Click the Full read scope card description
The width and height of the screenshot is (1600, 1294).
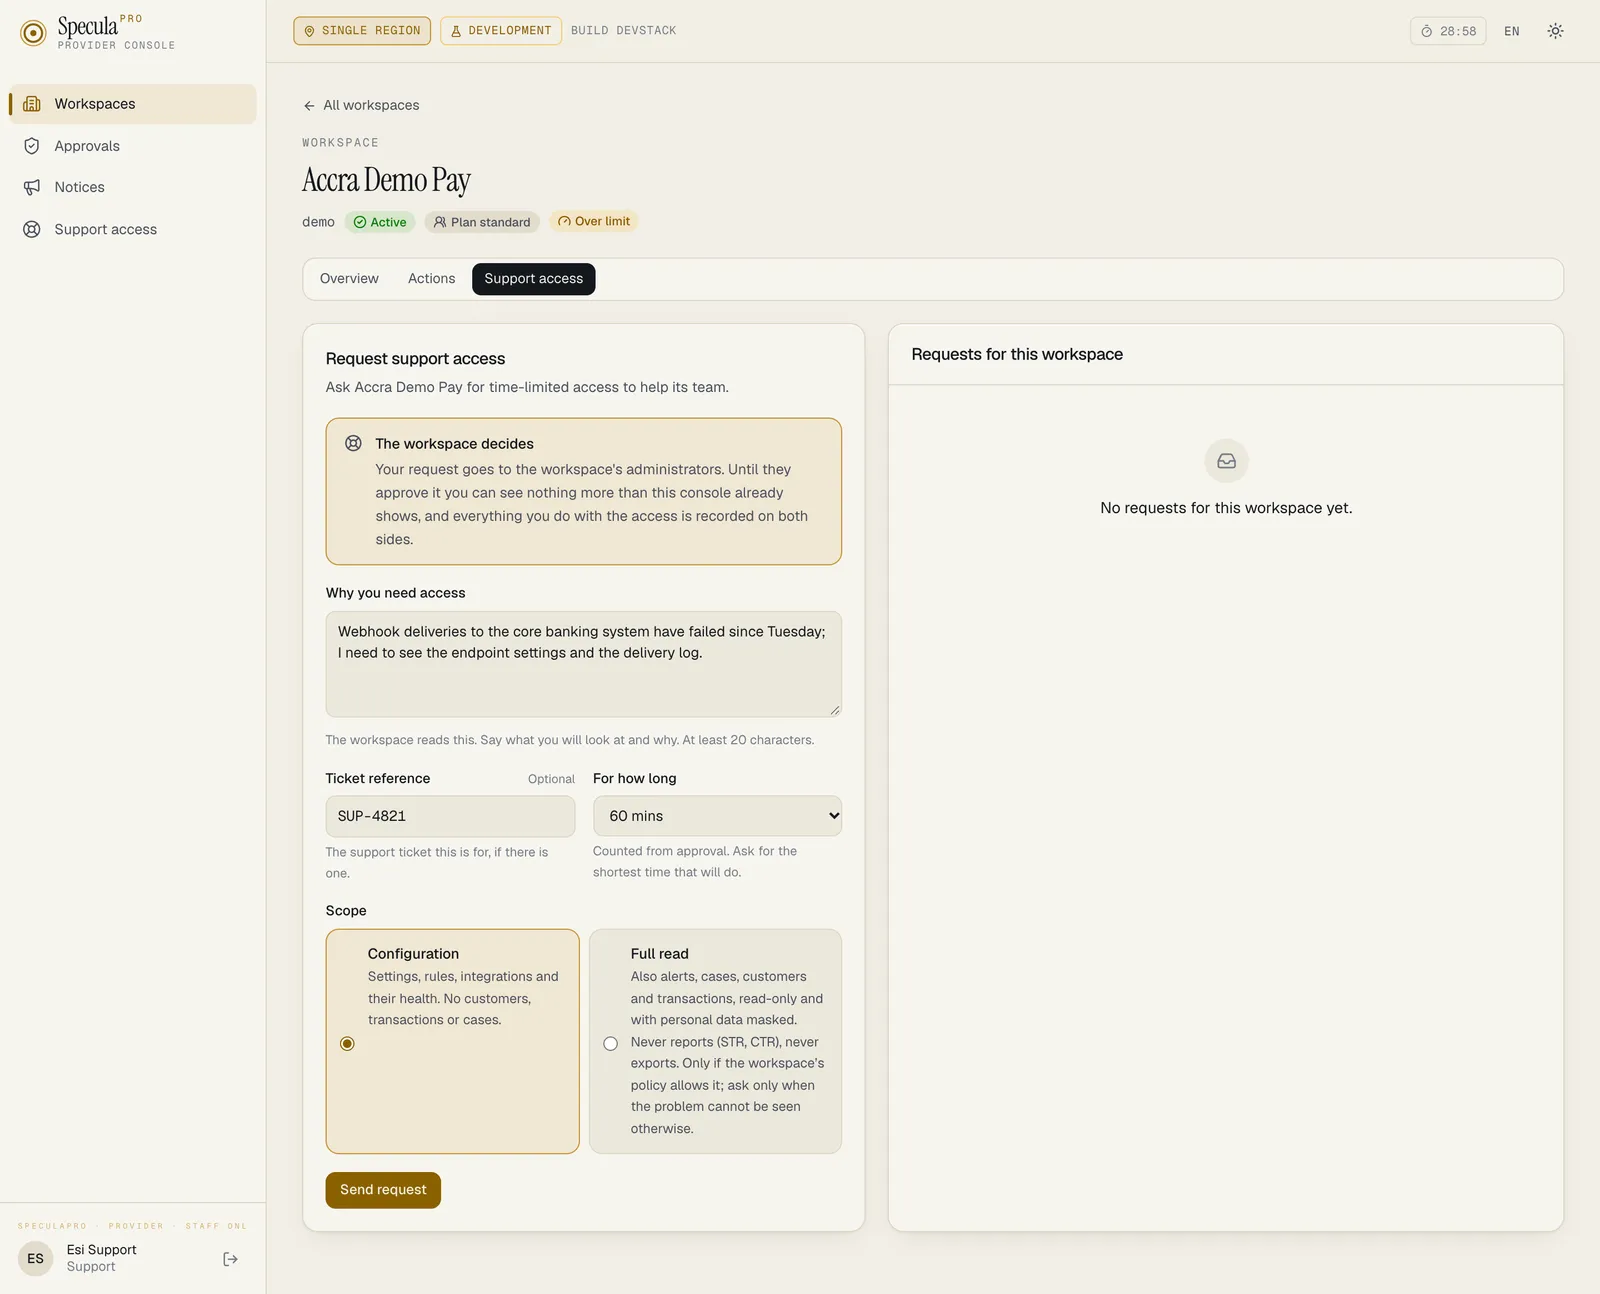click(x=728, y=1053)
